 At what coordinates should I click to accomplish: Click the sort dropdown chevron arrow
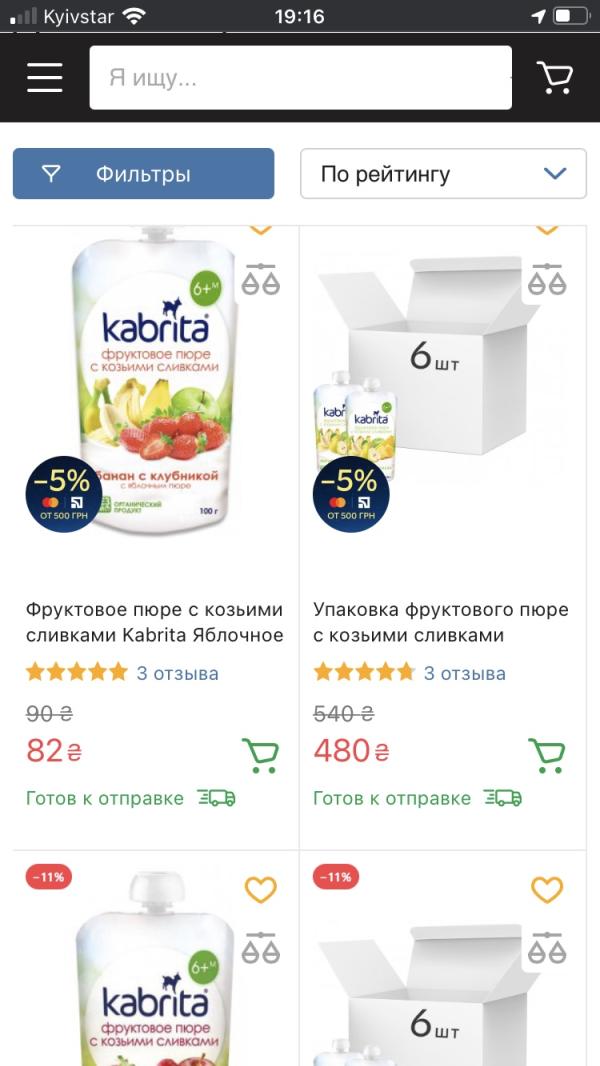click(555, 173)
